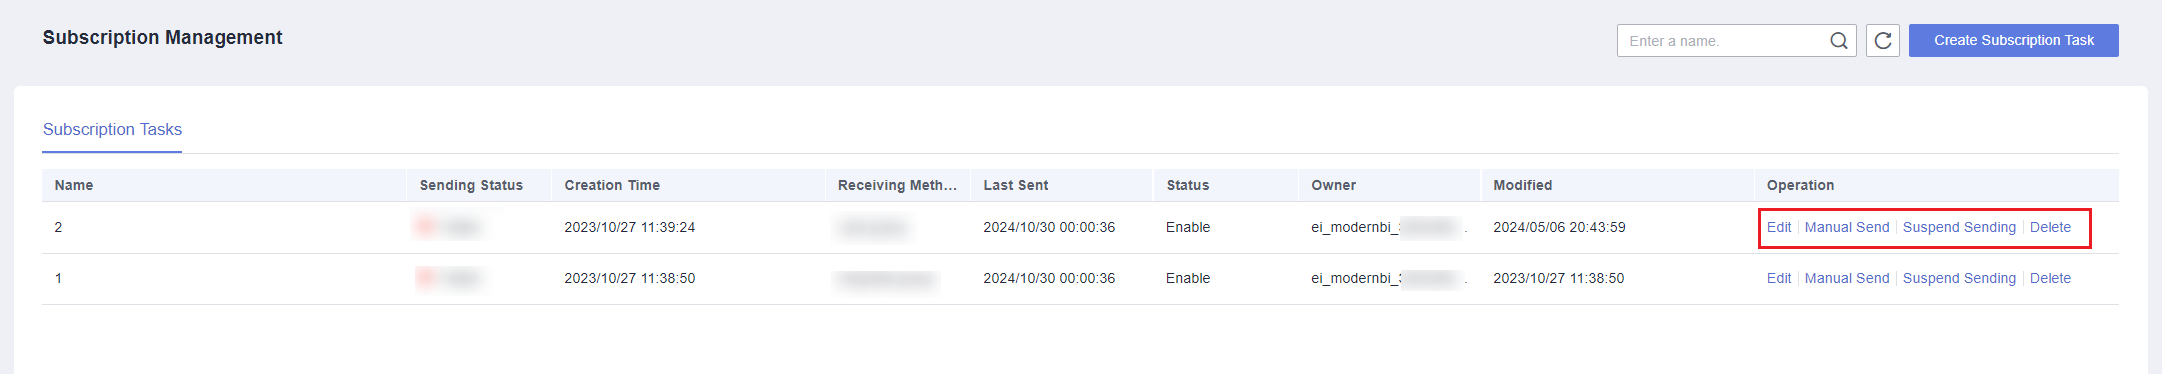The width and height of the screenshot is (2162, 374).
Task: Click the Last Sent column header
Action: pyautogui.click(x=1016, y=185)
